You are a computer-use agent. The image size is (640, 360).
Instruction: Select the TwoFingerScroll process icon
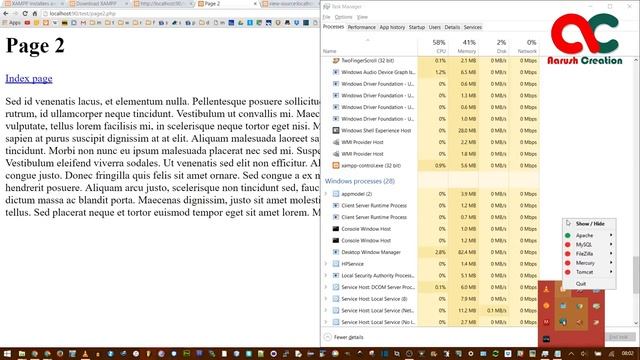pos(336,60)
